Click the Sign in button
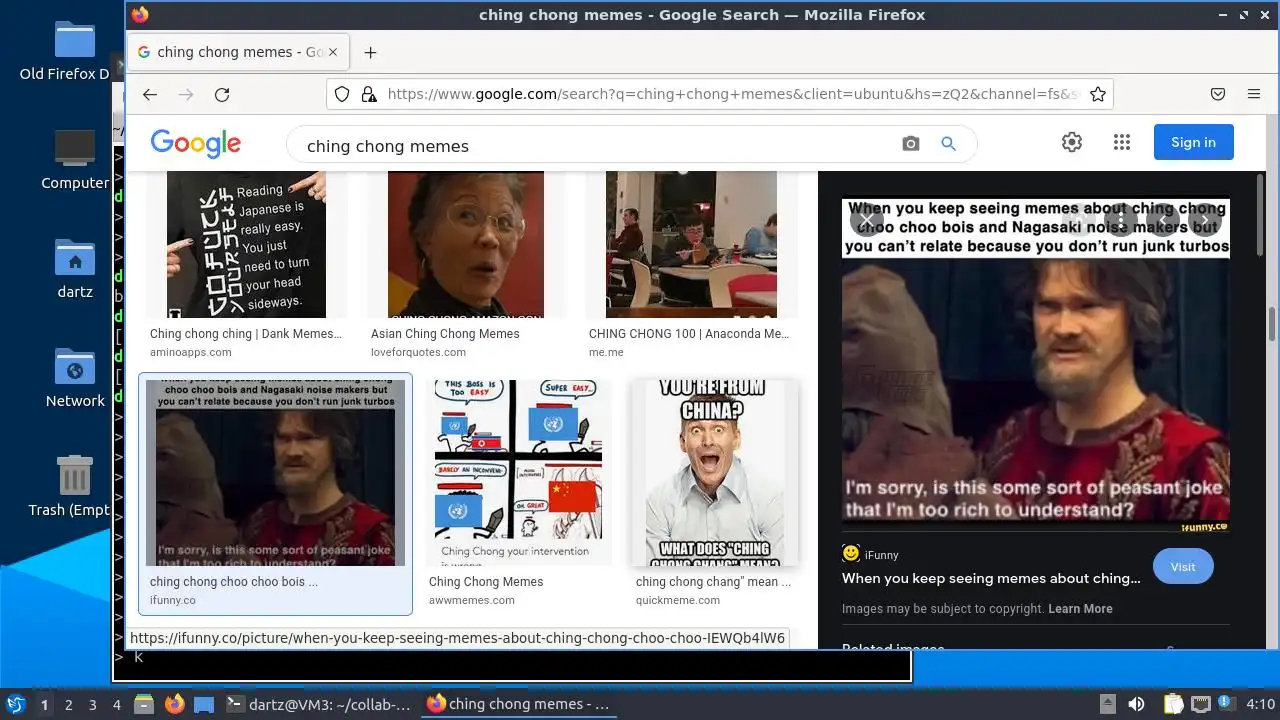The height and width of the screenshot is (720, 1280). [x=1193, y=142]
